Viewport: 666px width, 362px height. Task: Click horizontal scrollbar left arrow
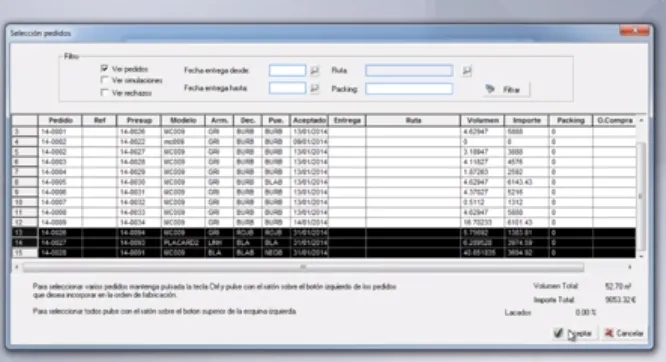(x=17, y=267)
